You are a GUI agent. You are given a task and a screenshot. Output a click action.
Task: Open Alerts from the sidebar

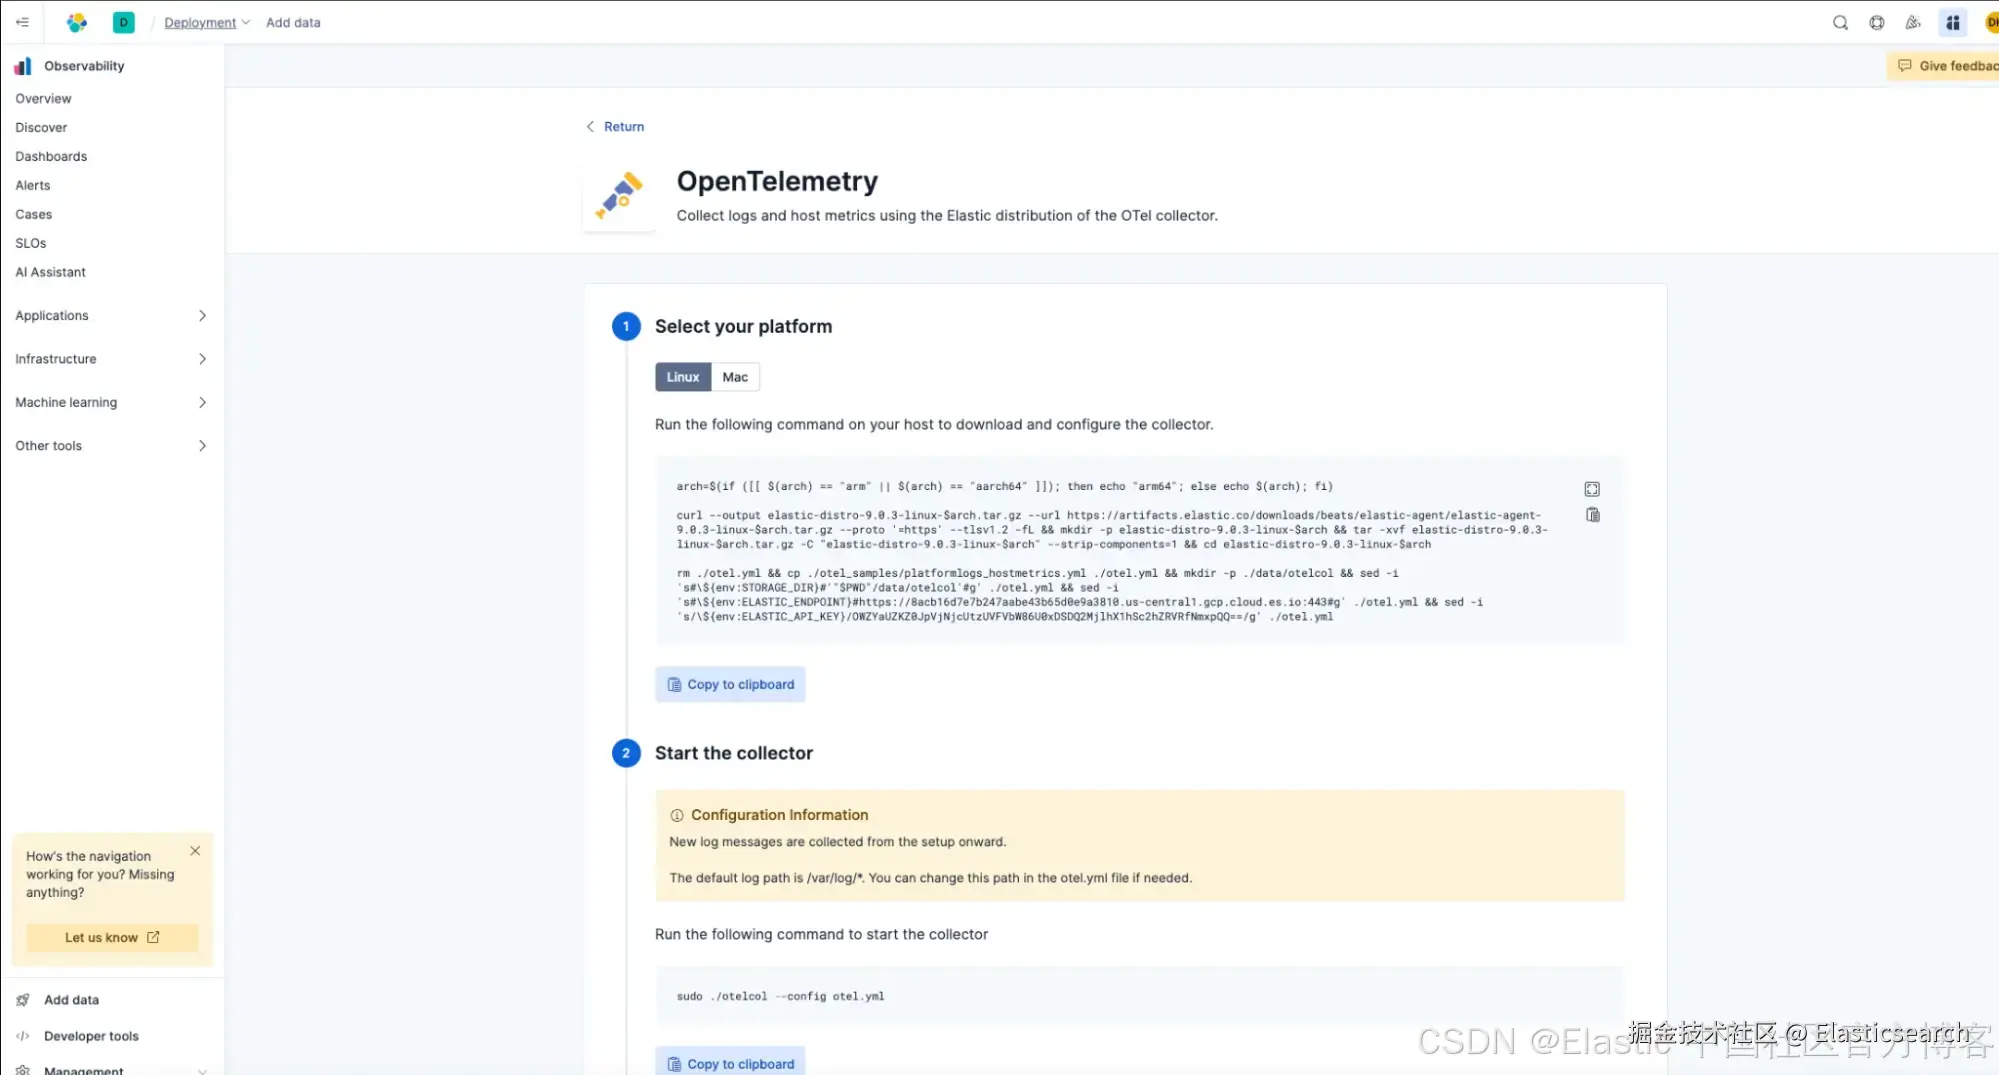(x=32, y=186)
